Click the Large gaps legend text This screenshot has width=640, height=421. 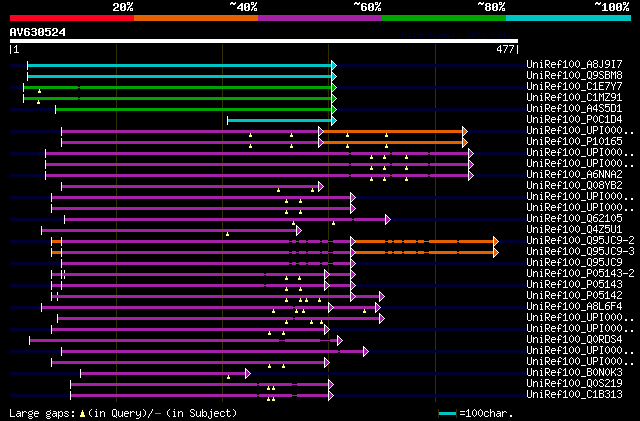tap(123, 413)
